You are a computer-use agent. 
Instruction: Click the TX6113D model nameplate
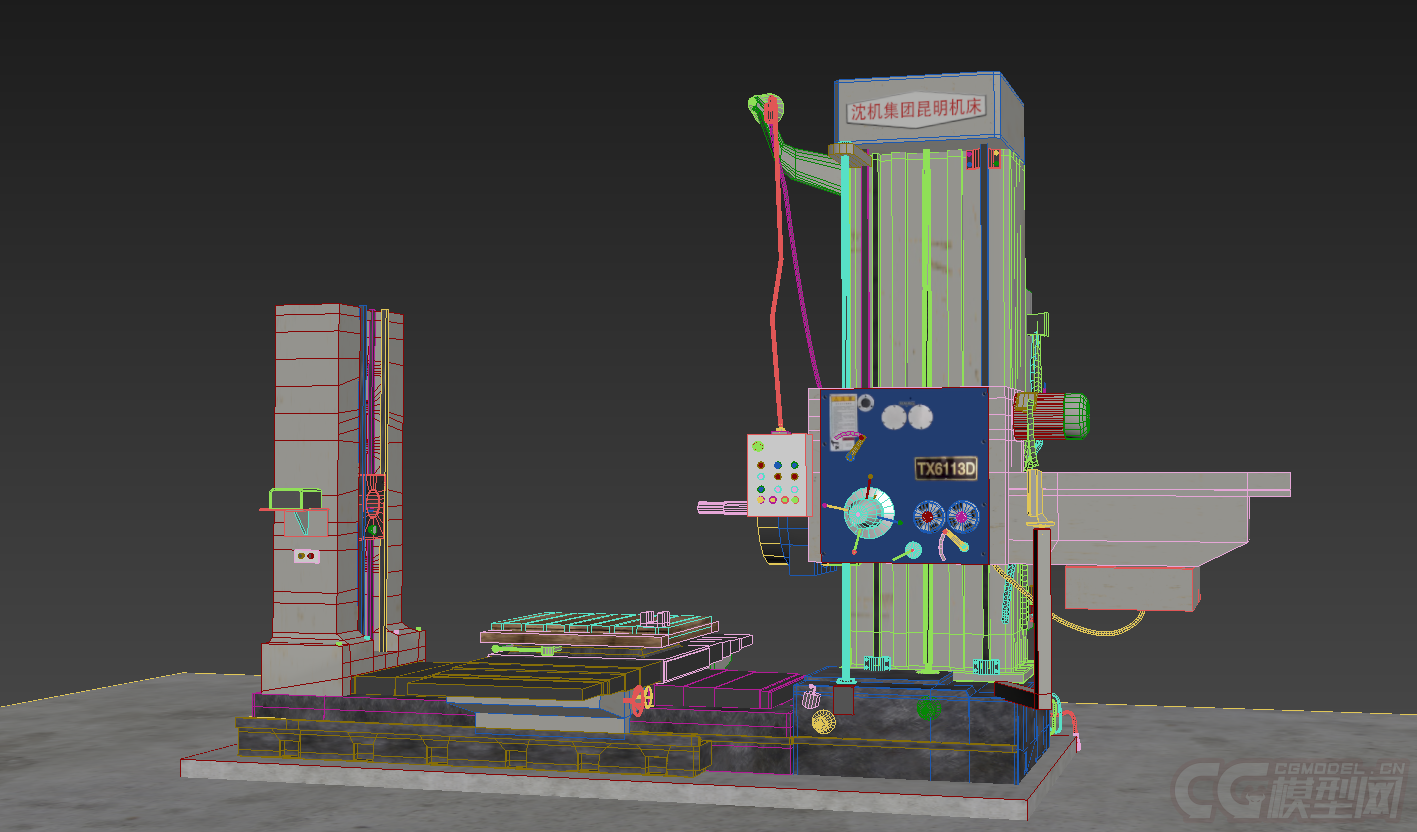click(945, 469)
